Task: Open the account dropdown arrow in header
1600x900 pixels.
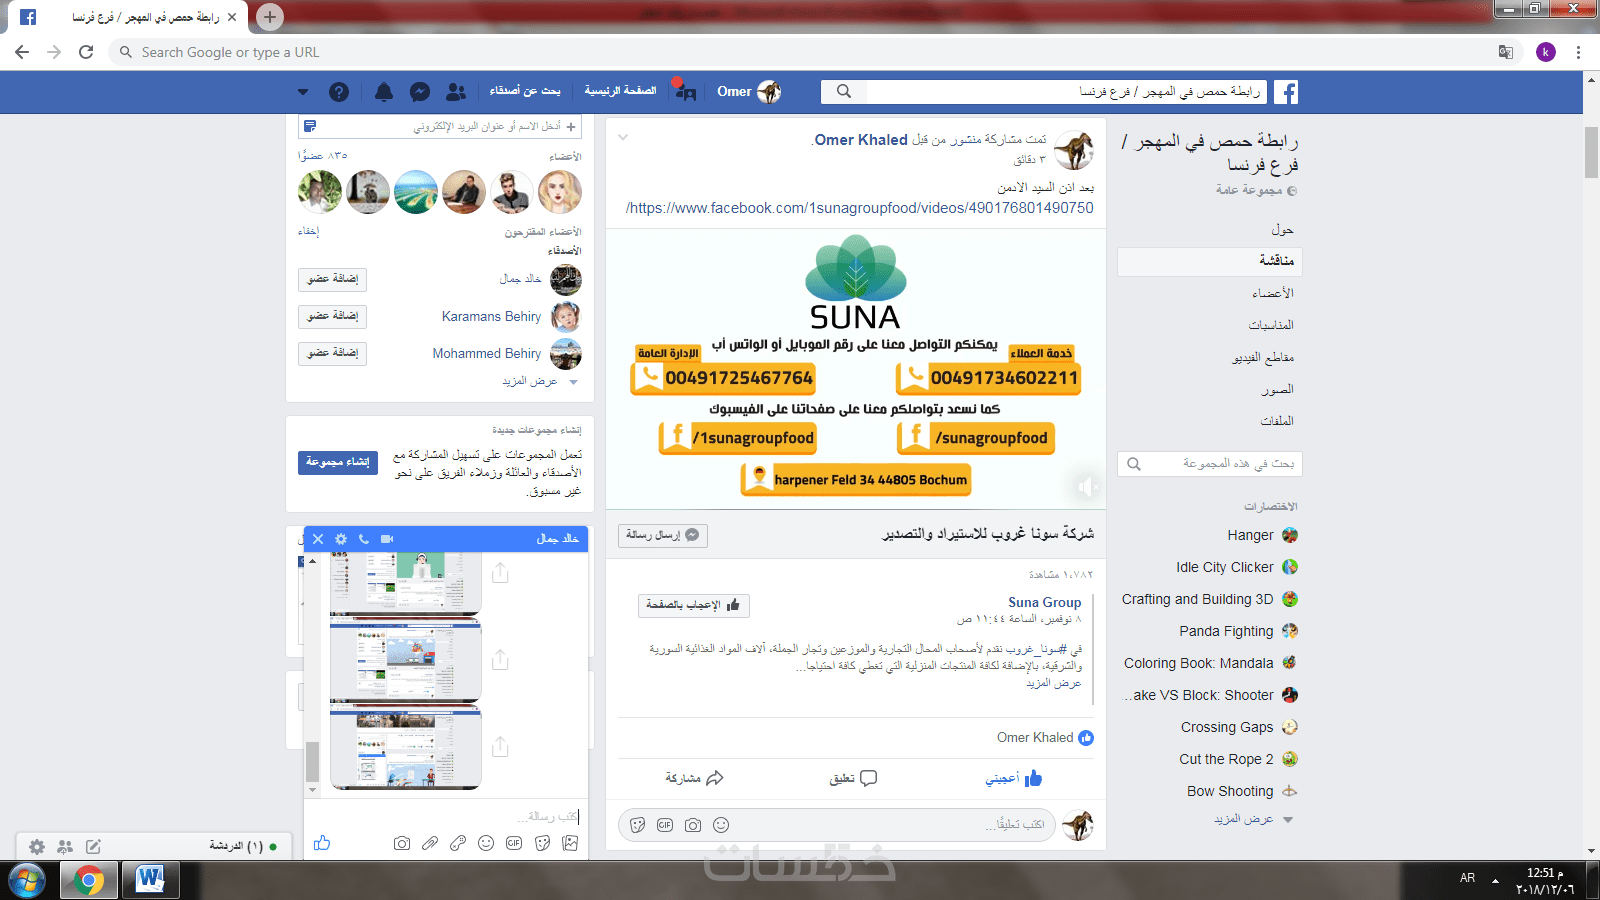Action: click(303, 92)
